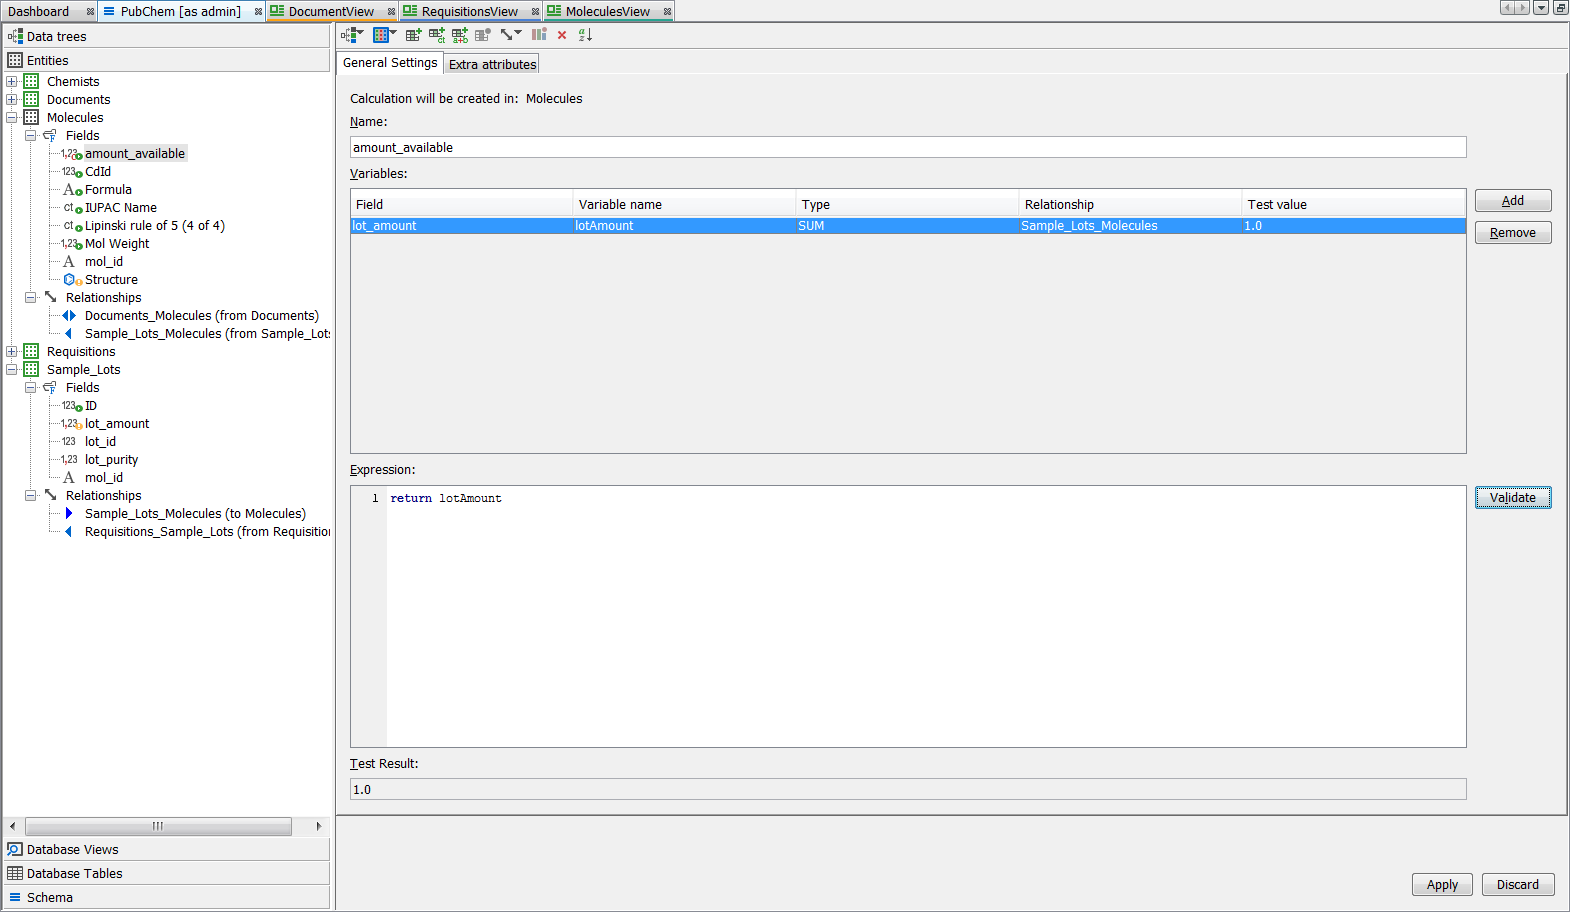Click the Add variable button
1570x912 pixels.
(x=1512, y=201)
